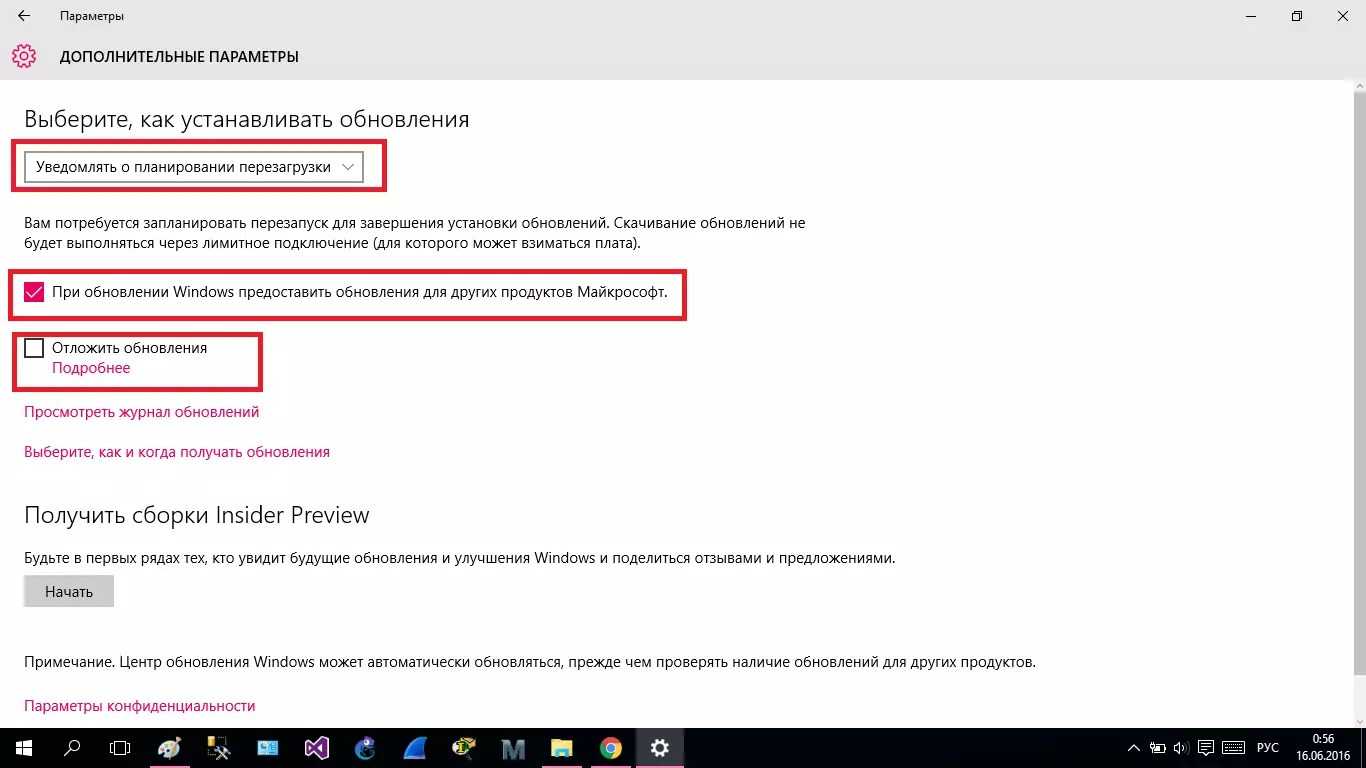Image resolution: width=1366 pixels, height=768 pixels.
Task: Show the touch keyboard from the tray
Action: pos(1234,748)
